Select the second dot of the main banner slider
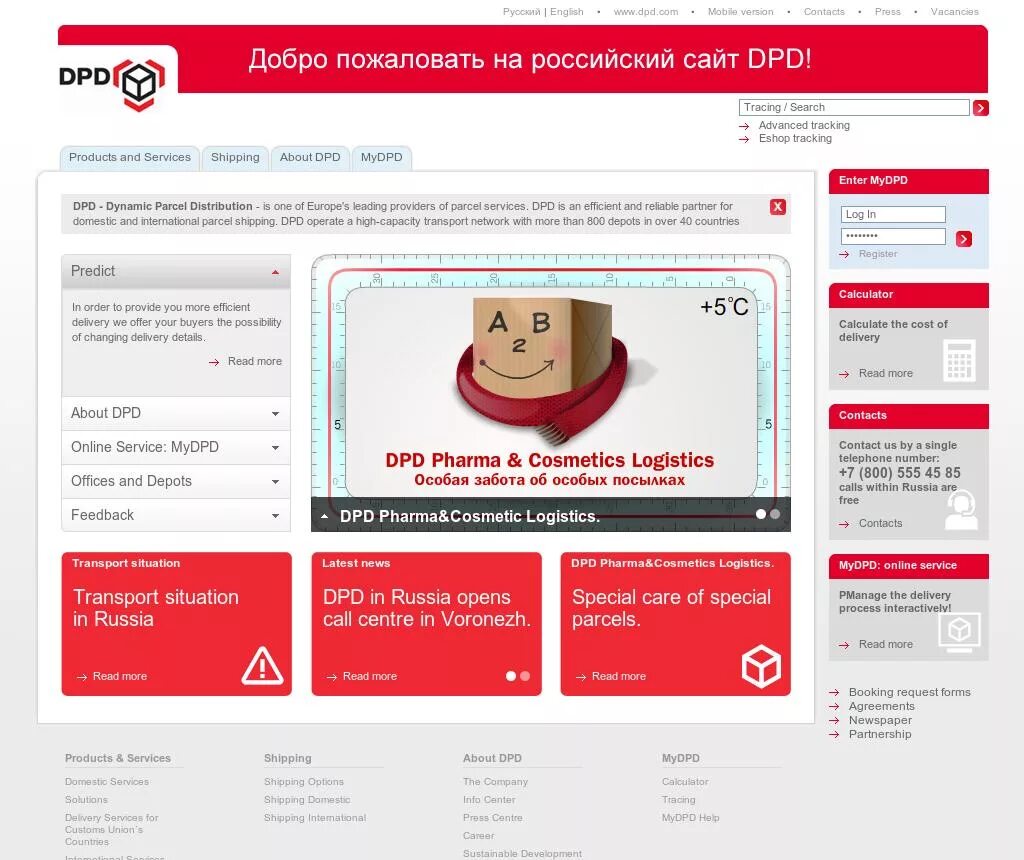The height and width of the screenshot is (860, 1024). [x=775, y=515]
